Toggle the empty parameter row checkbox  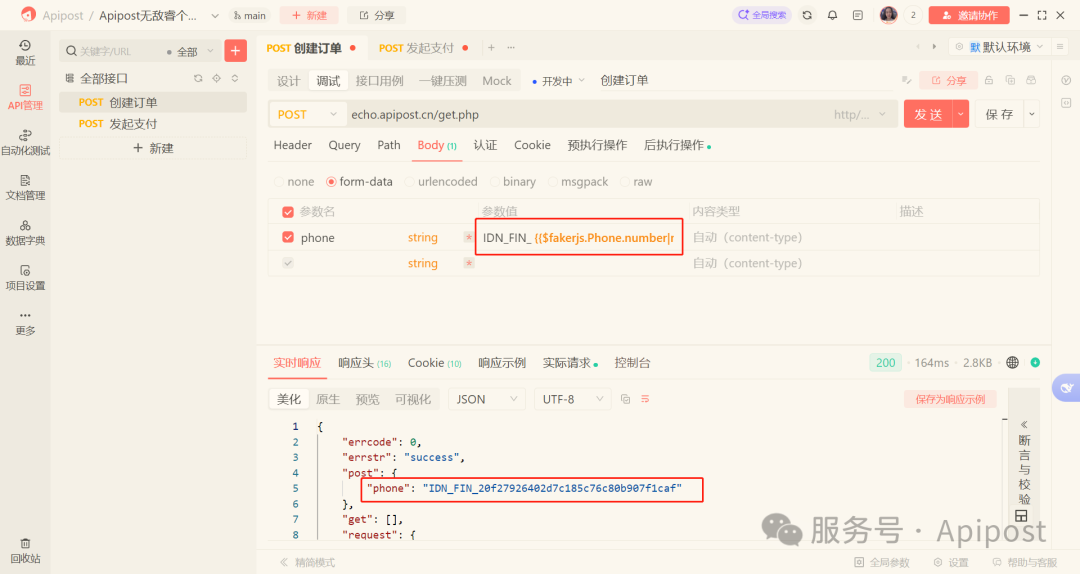(x=288, y=263)
